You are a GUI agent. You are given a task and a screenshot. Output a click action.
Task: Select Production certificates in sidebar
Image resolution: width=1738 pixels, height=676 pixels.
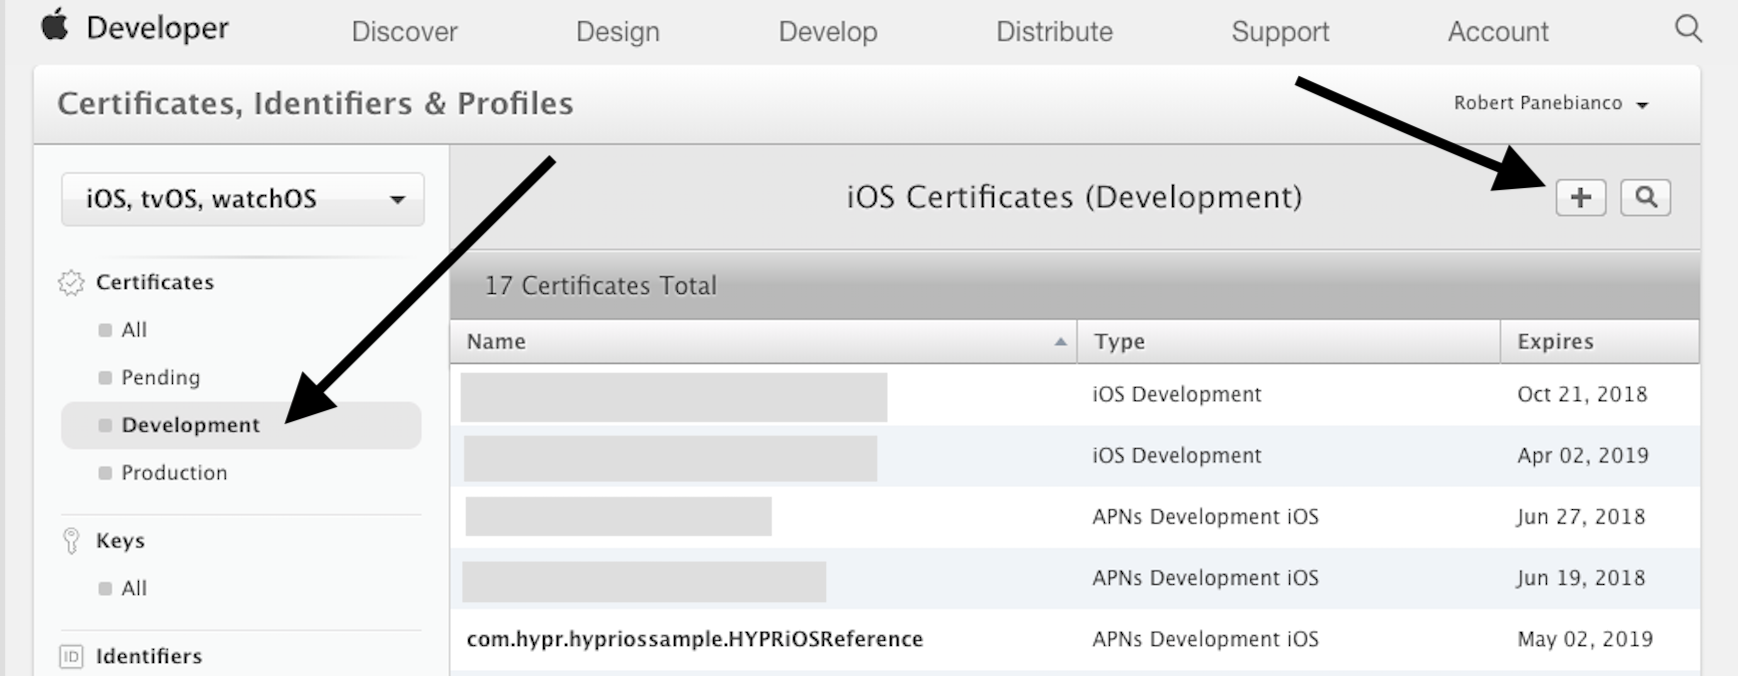click(x=174, y=473)
